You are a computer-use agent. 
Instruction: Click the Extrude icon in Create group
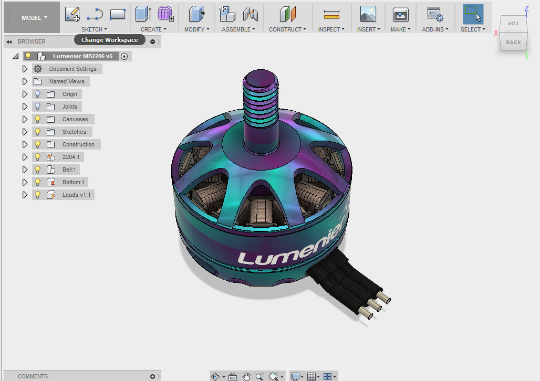[x=143, y=14]
